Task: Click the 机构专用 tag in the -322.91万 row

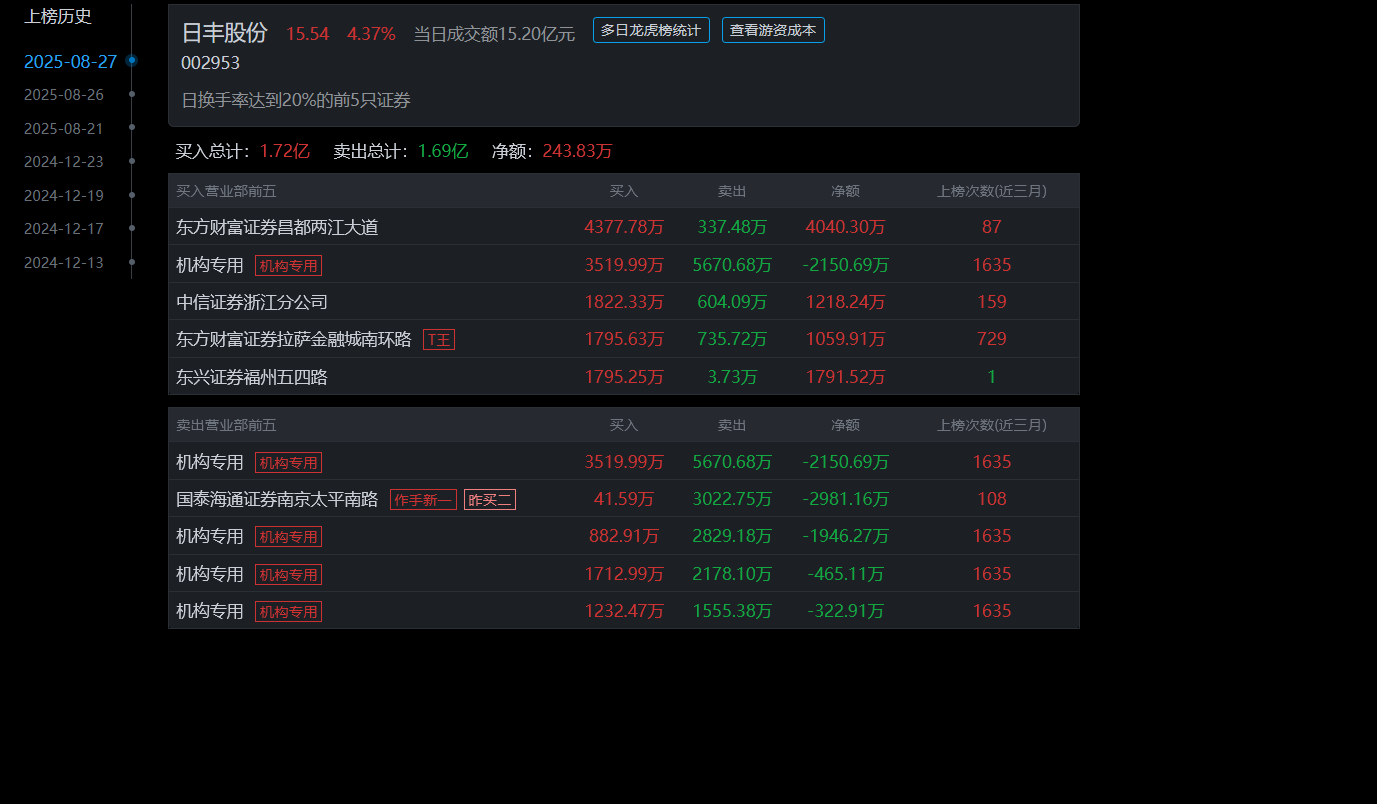Action: tap(288, 612)
